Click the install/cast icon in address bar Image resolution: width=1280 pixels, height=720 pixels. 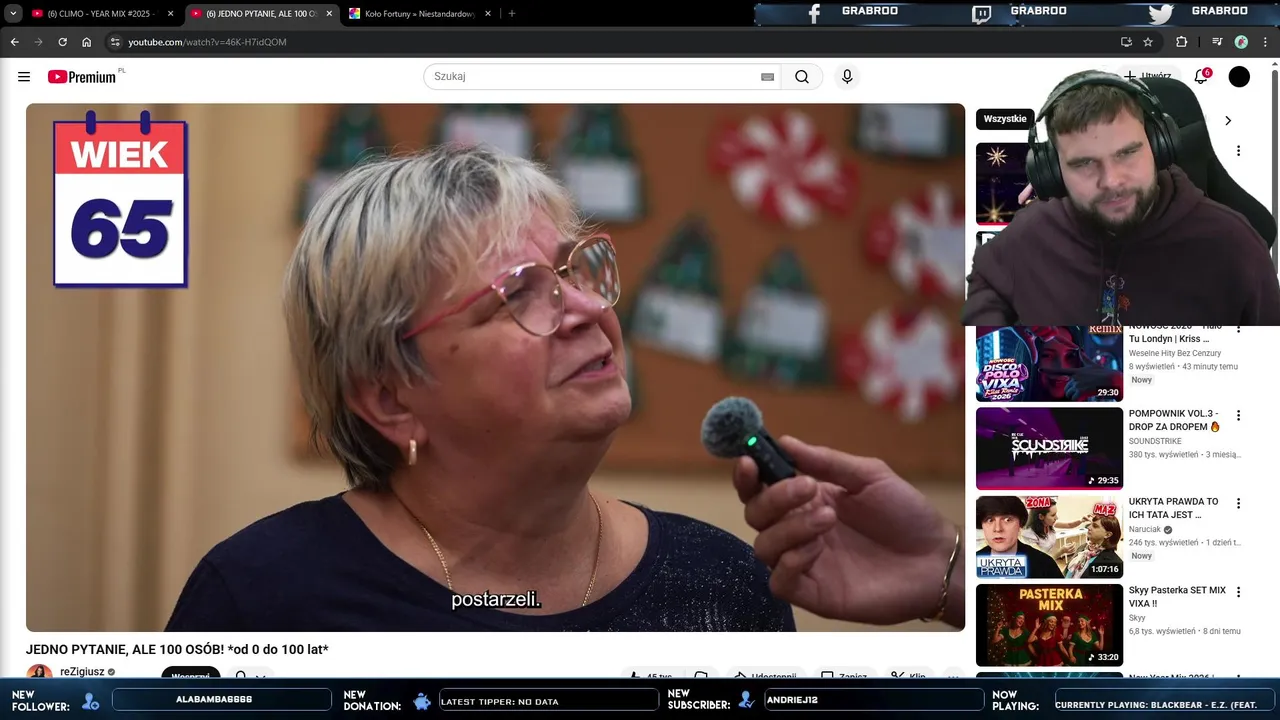(x=1126, y=42)
